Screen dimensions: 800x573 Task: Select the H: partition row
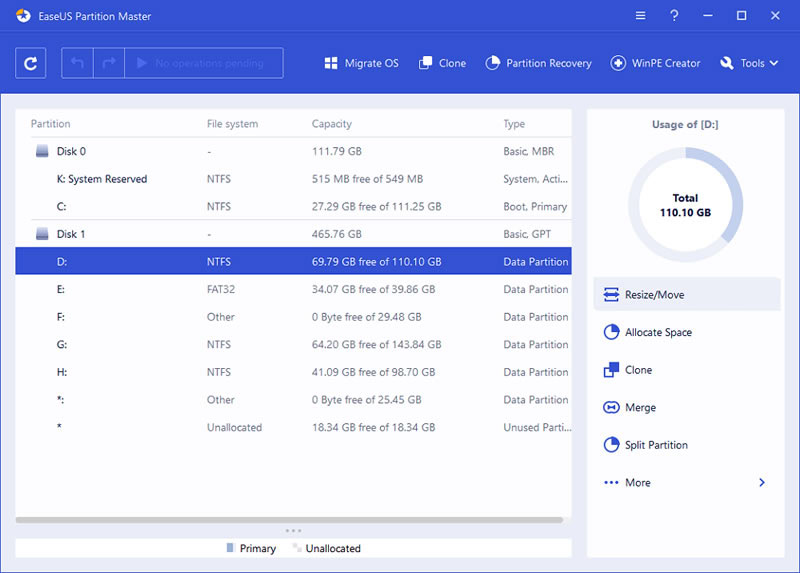[293, 372]
